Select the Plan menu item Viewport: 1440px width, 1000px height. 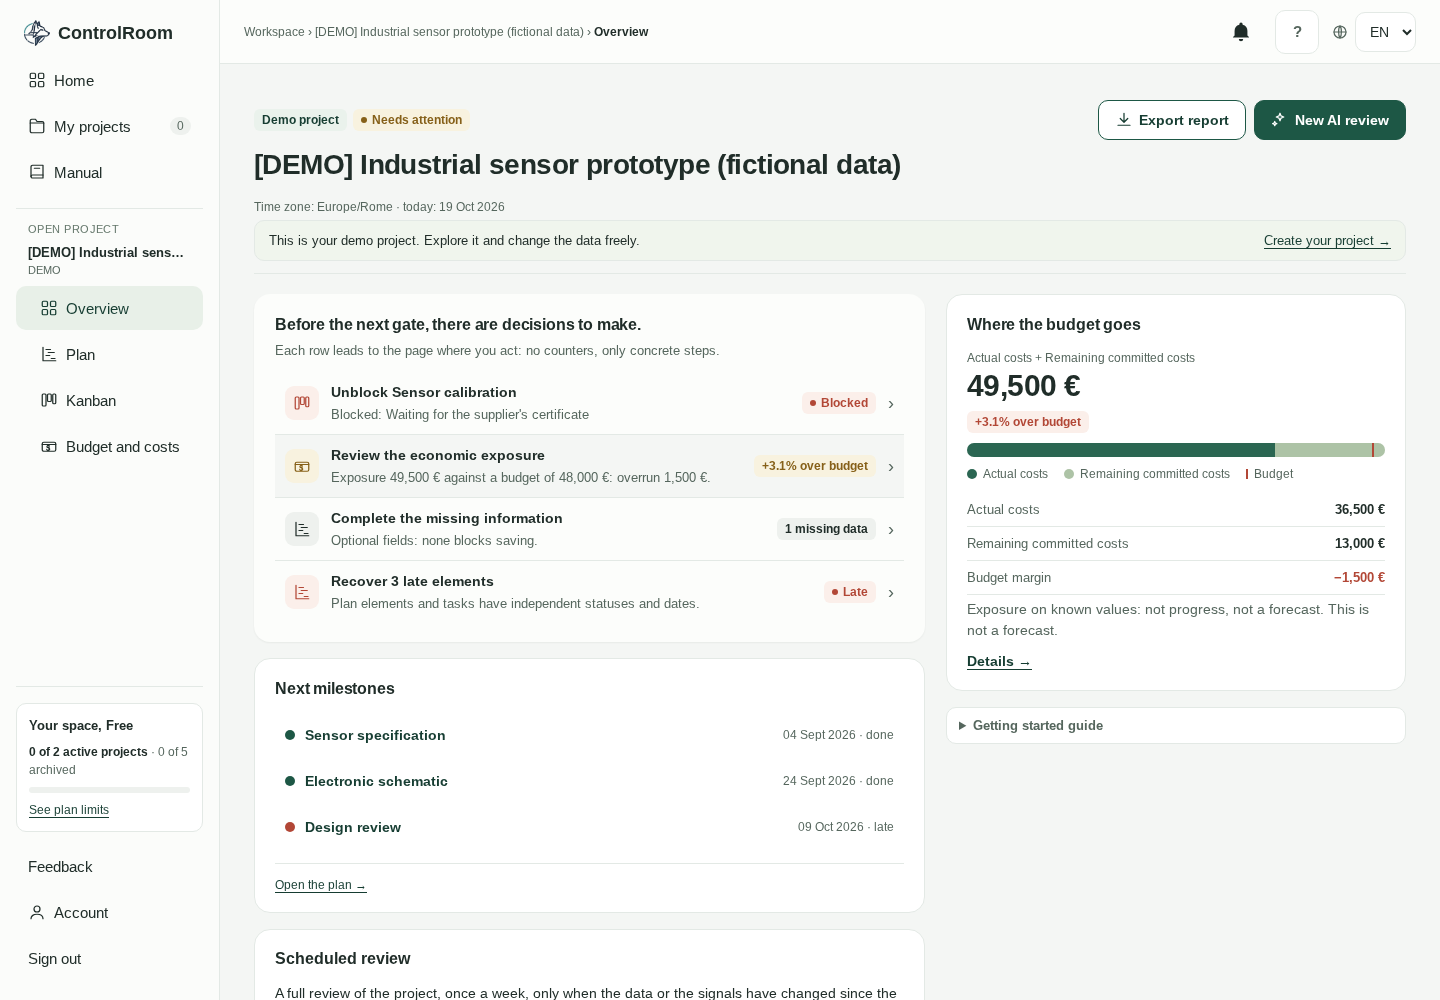pos(109,354)
